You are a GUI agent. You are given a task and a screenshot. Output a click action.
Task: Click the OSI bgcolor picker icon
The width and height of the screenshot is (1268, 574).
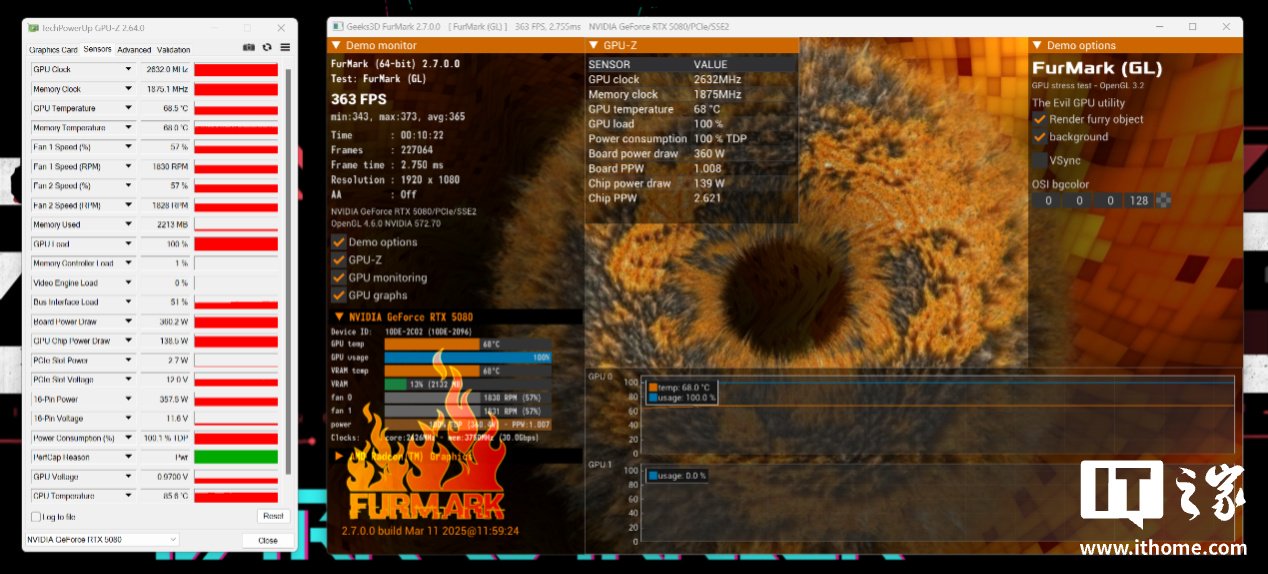pyautogui.click(x=1164, y=201)
